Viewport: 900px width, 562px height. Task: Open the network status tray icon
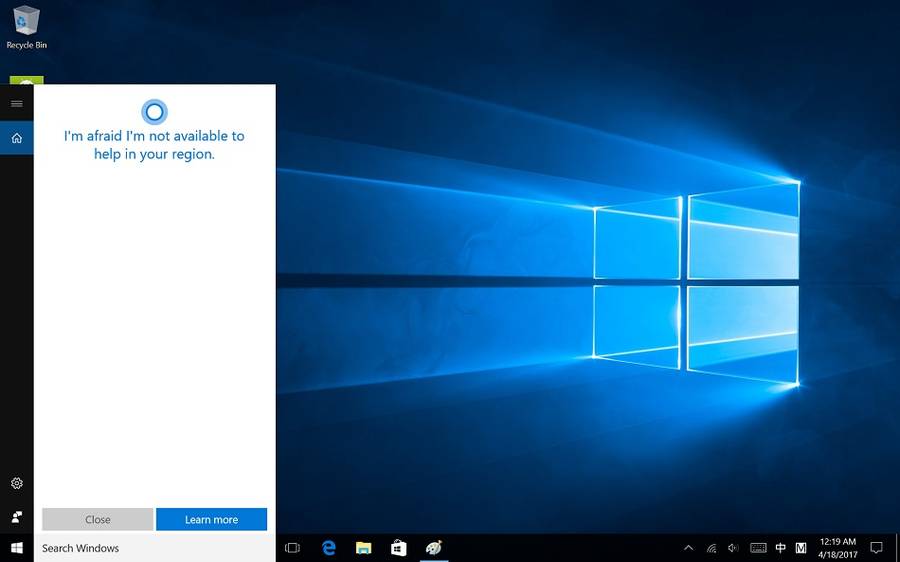point(711,548)
